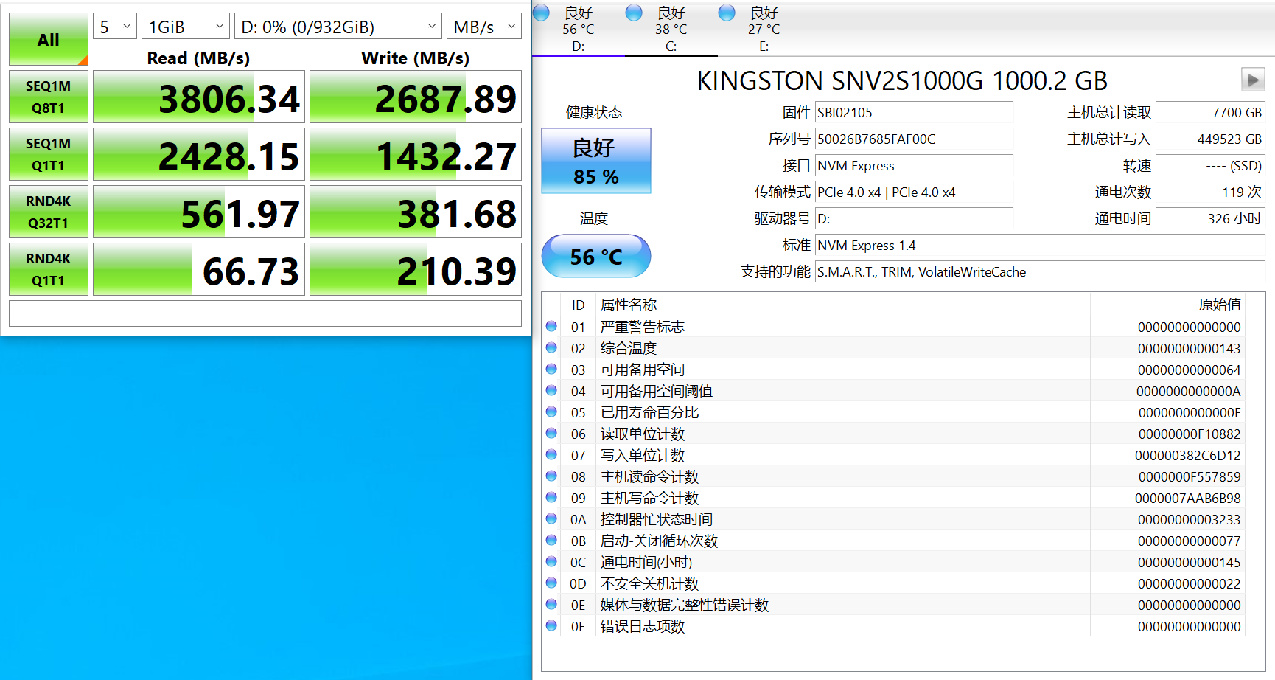Start all benchmarks with the All button
Image resolution: width=1275 pixels, height=680 pixels.
48,40
